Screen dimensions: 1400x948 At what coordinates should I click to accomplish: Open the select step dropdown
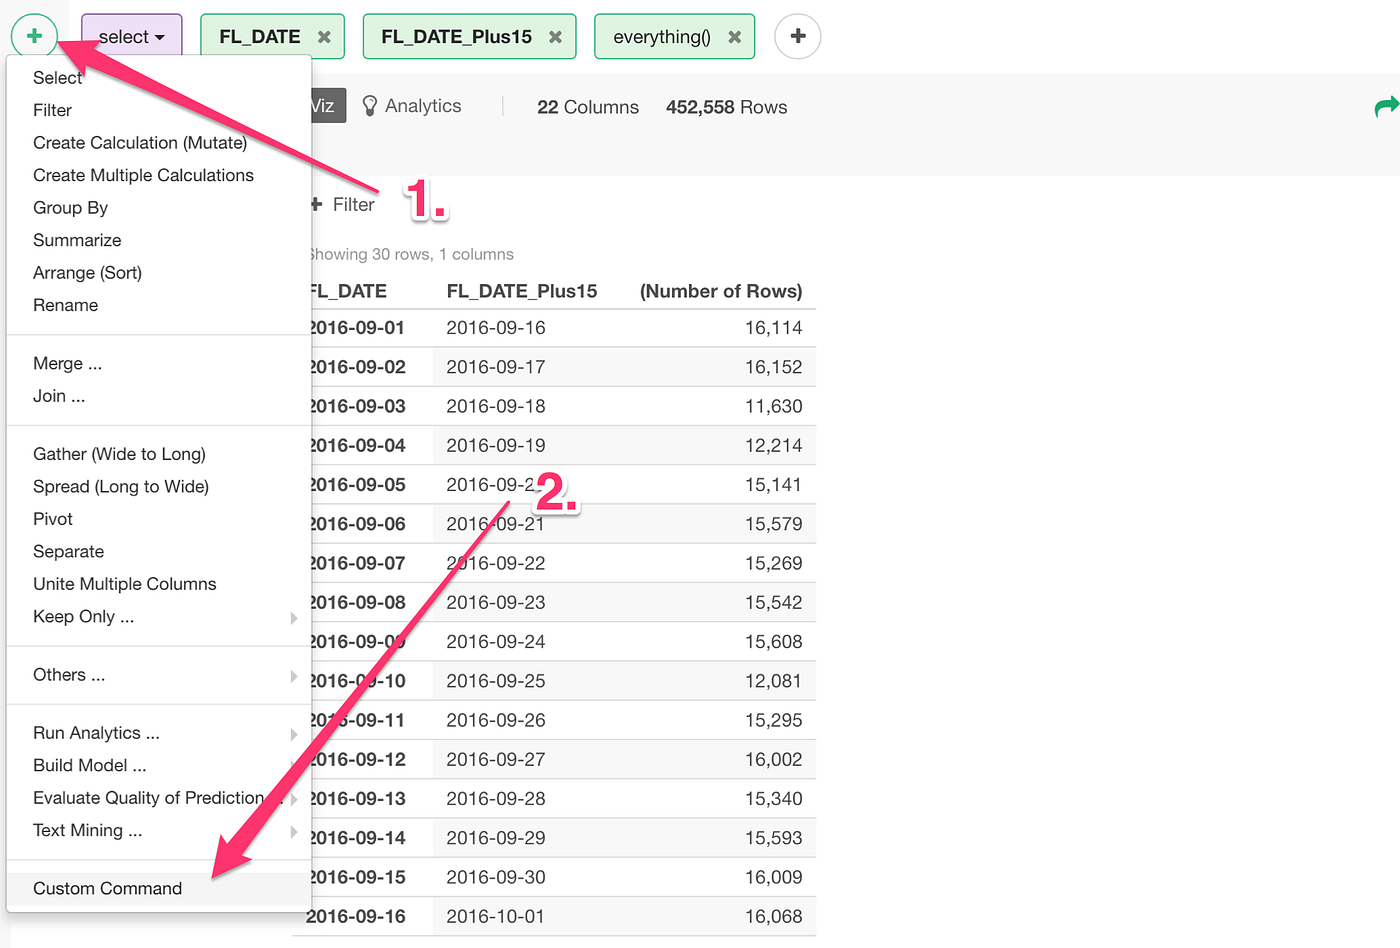132,37
